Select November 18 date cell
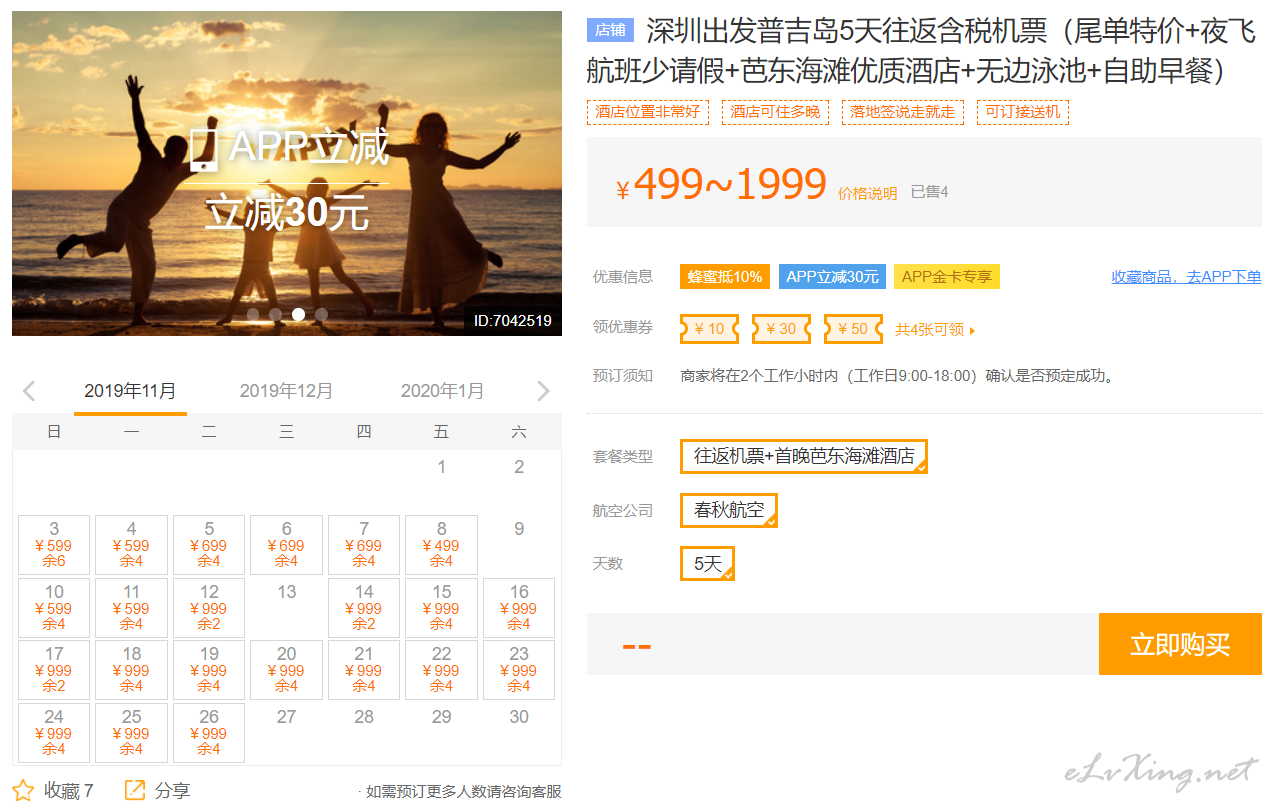Viewport: 1269px width, 805px height. 131,670
